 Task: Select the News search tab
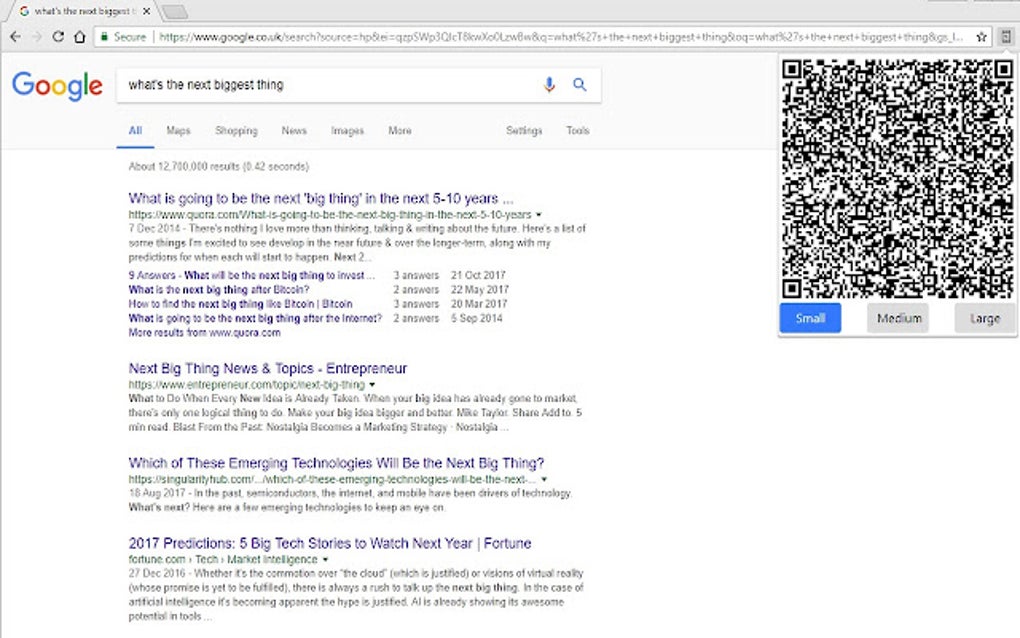pyautogui.click(x=294, y=130)
